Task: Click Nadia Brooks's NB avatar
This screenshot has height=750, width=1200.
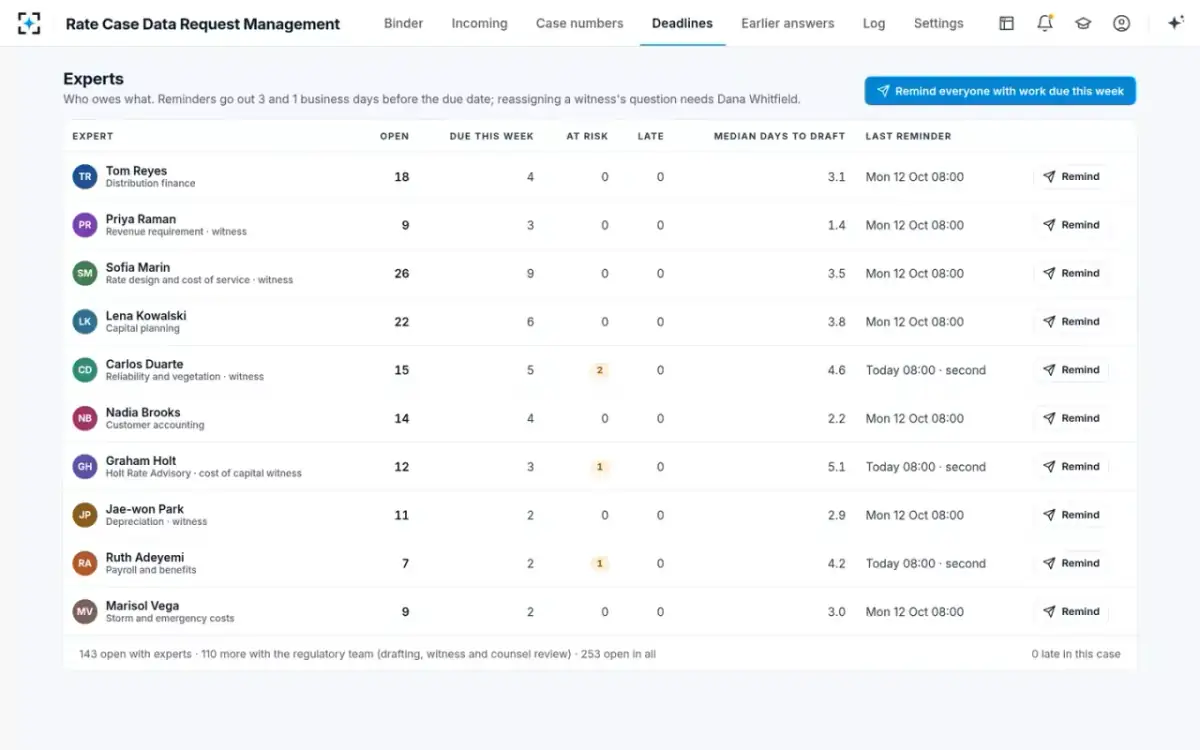Action: [85, 418]
